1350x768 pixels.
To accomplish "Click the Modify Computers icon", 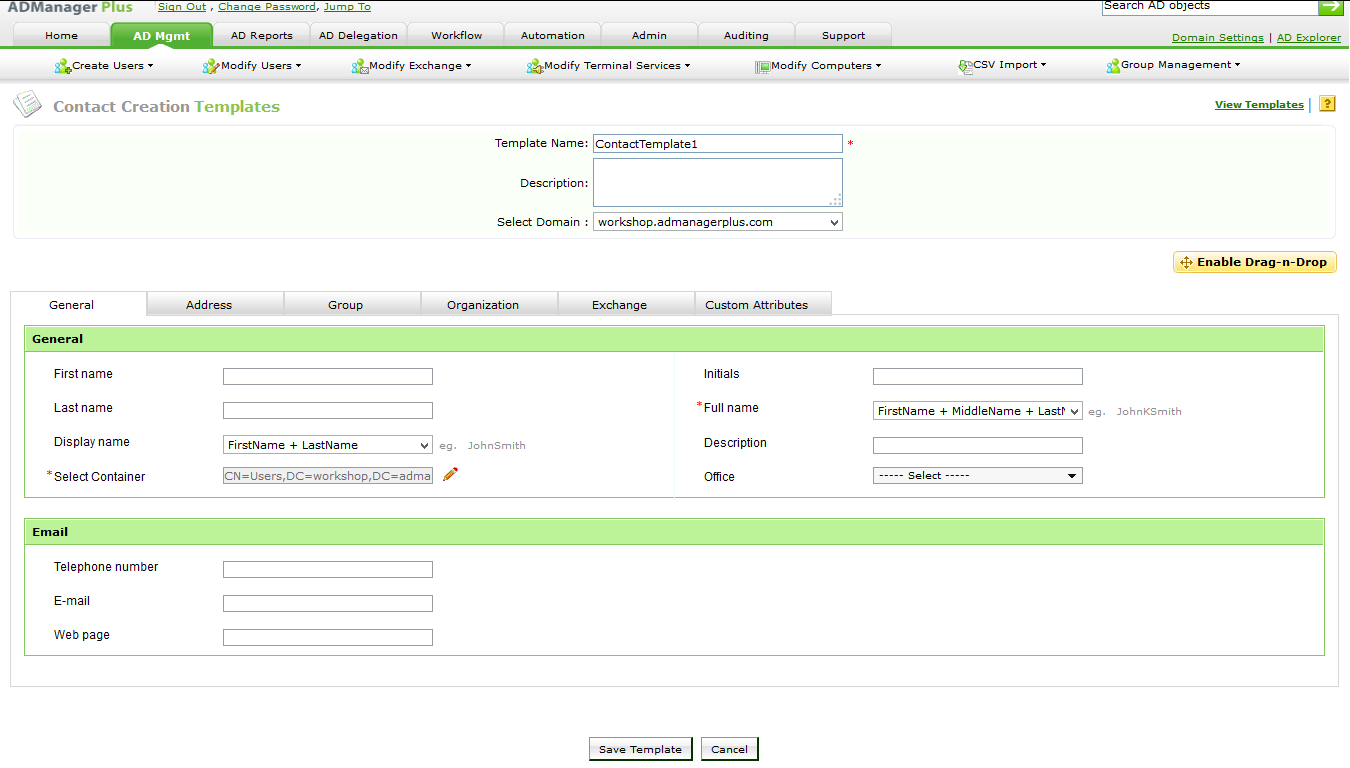I will tap(762, 66).
